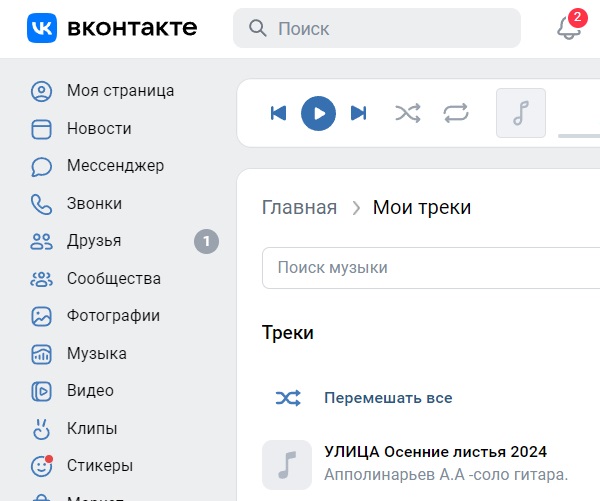The image size is (600, 501).
Task: Click the Клипы text label
Action: tap(92, 429)
